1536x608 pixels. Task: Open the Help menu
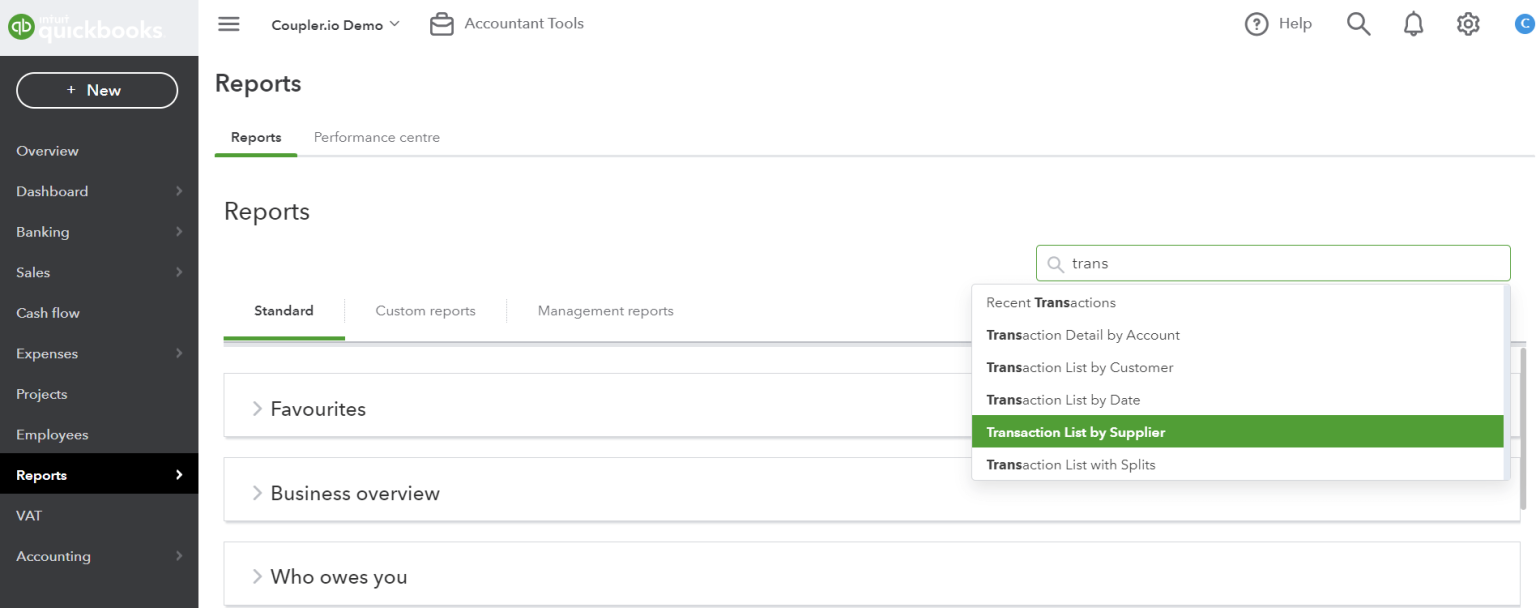pos(1278,23)
